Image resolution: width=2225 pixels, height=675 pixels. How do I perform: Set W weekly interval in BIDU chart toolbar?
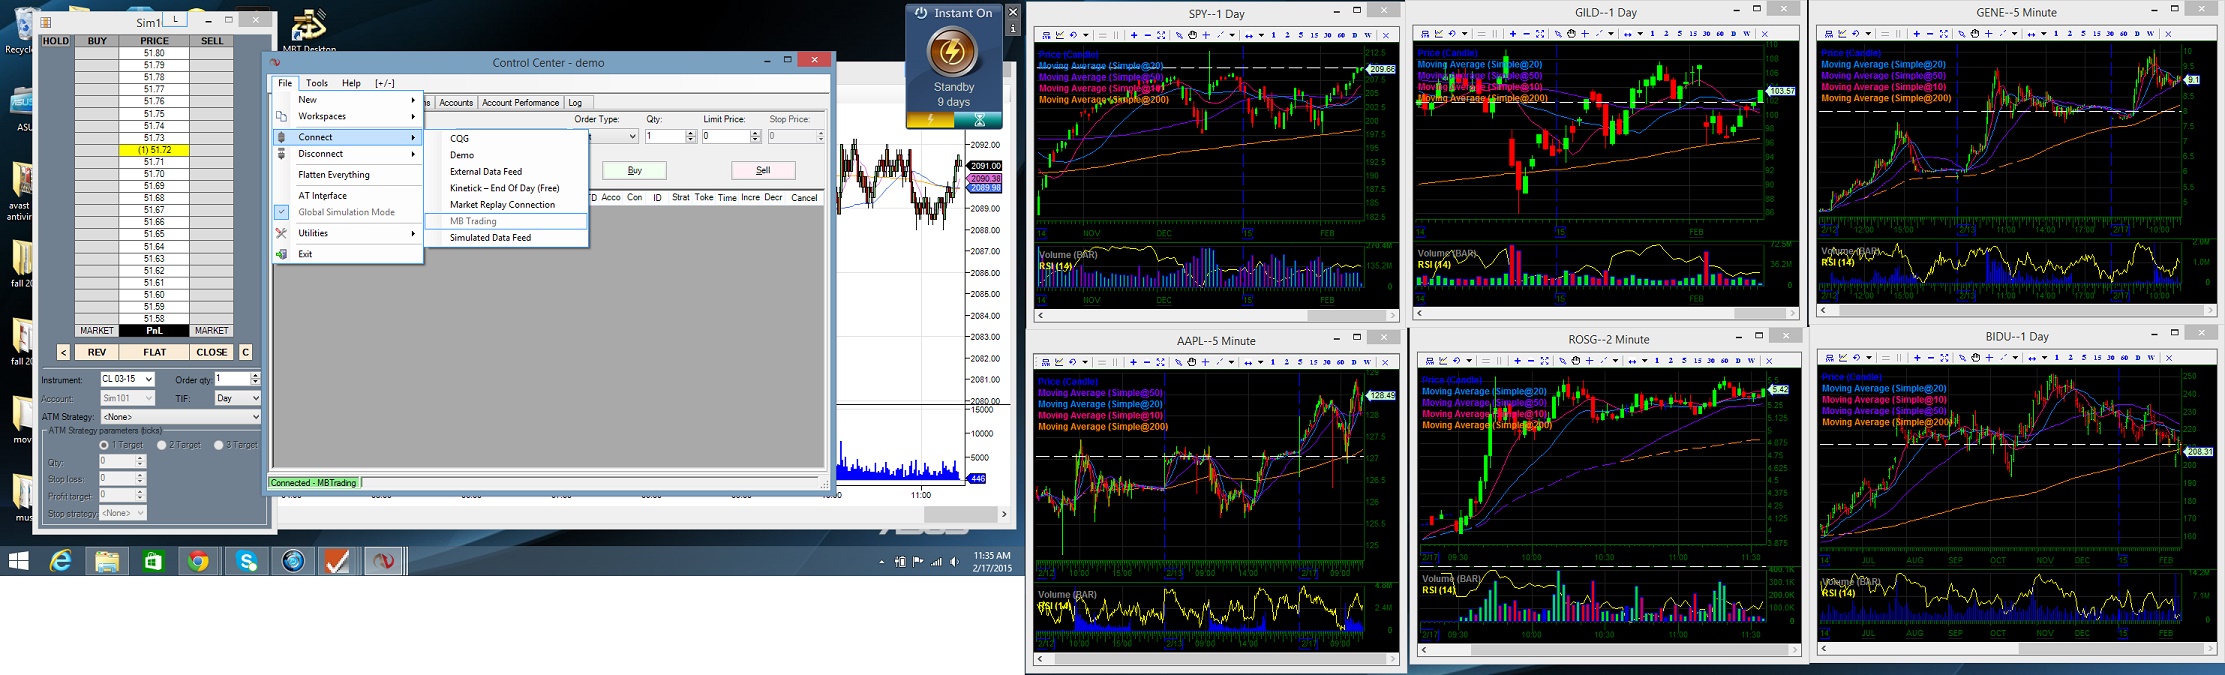tap(2150, 358)
